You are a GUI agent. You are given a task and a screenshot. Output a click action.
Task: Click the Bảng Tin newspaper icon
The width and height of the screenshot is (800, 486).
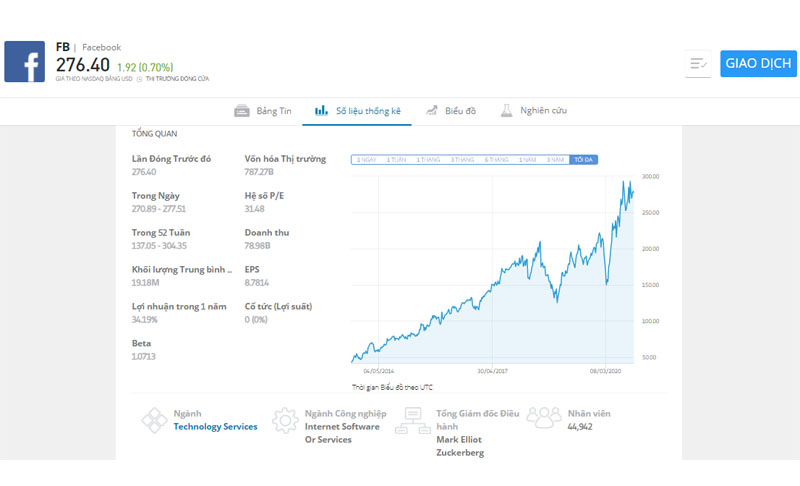click(x=242, y=111)
